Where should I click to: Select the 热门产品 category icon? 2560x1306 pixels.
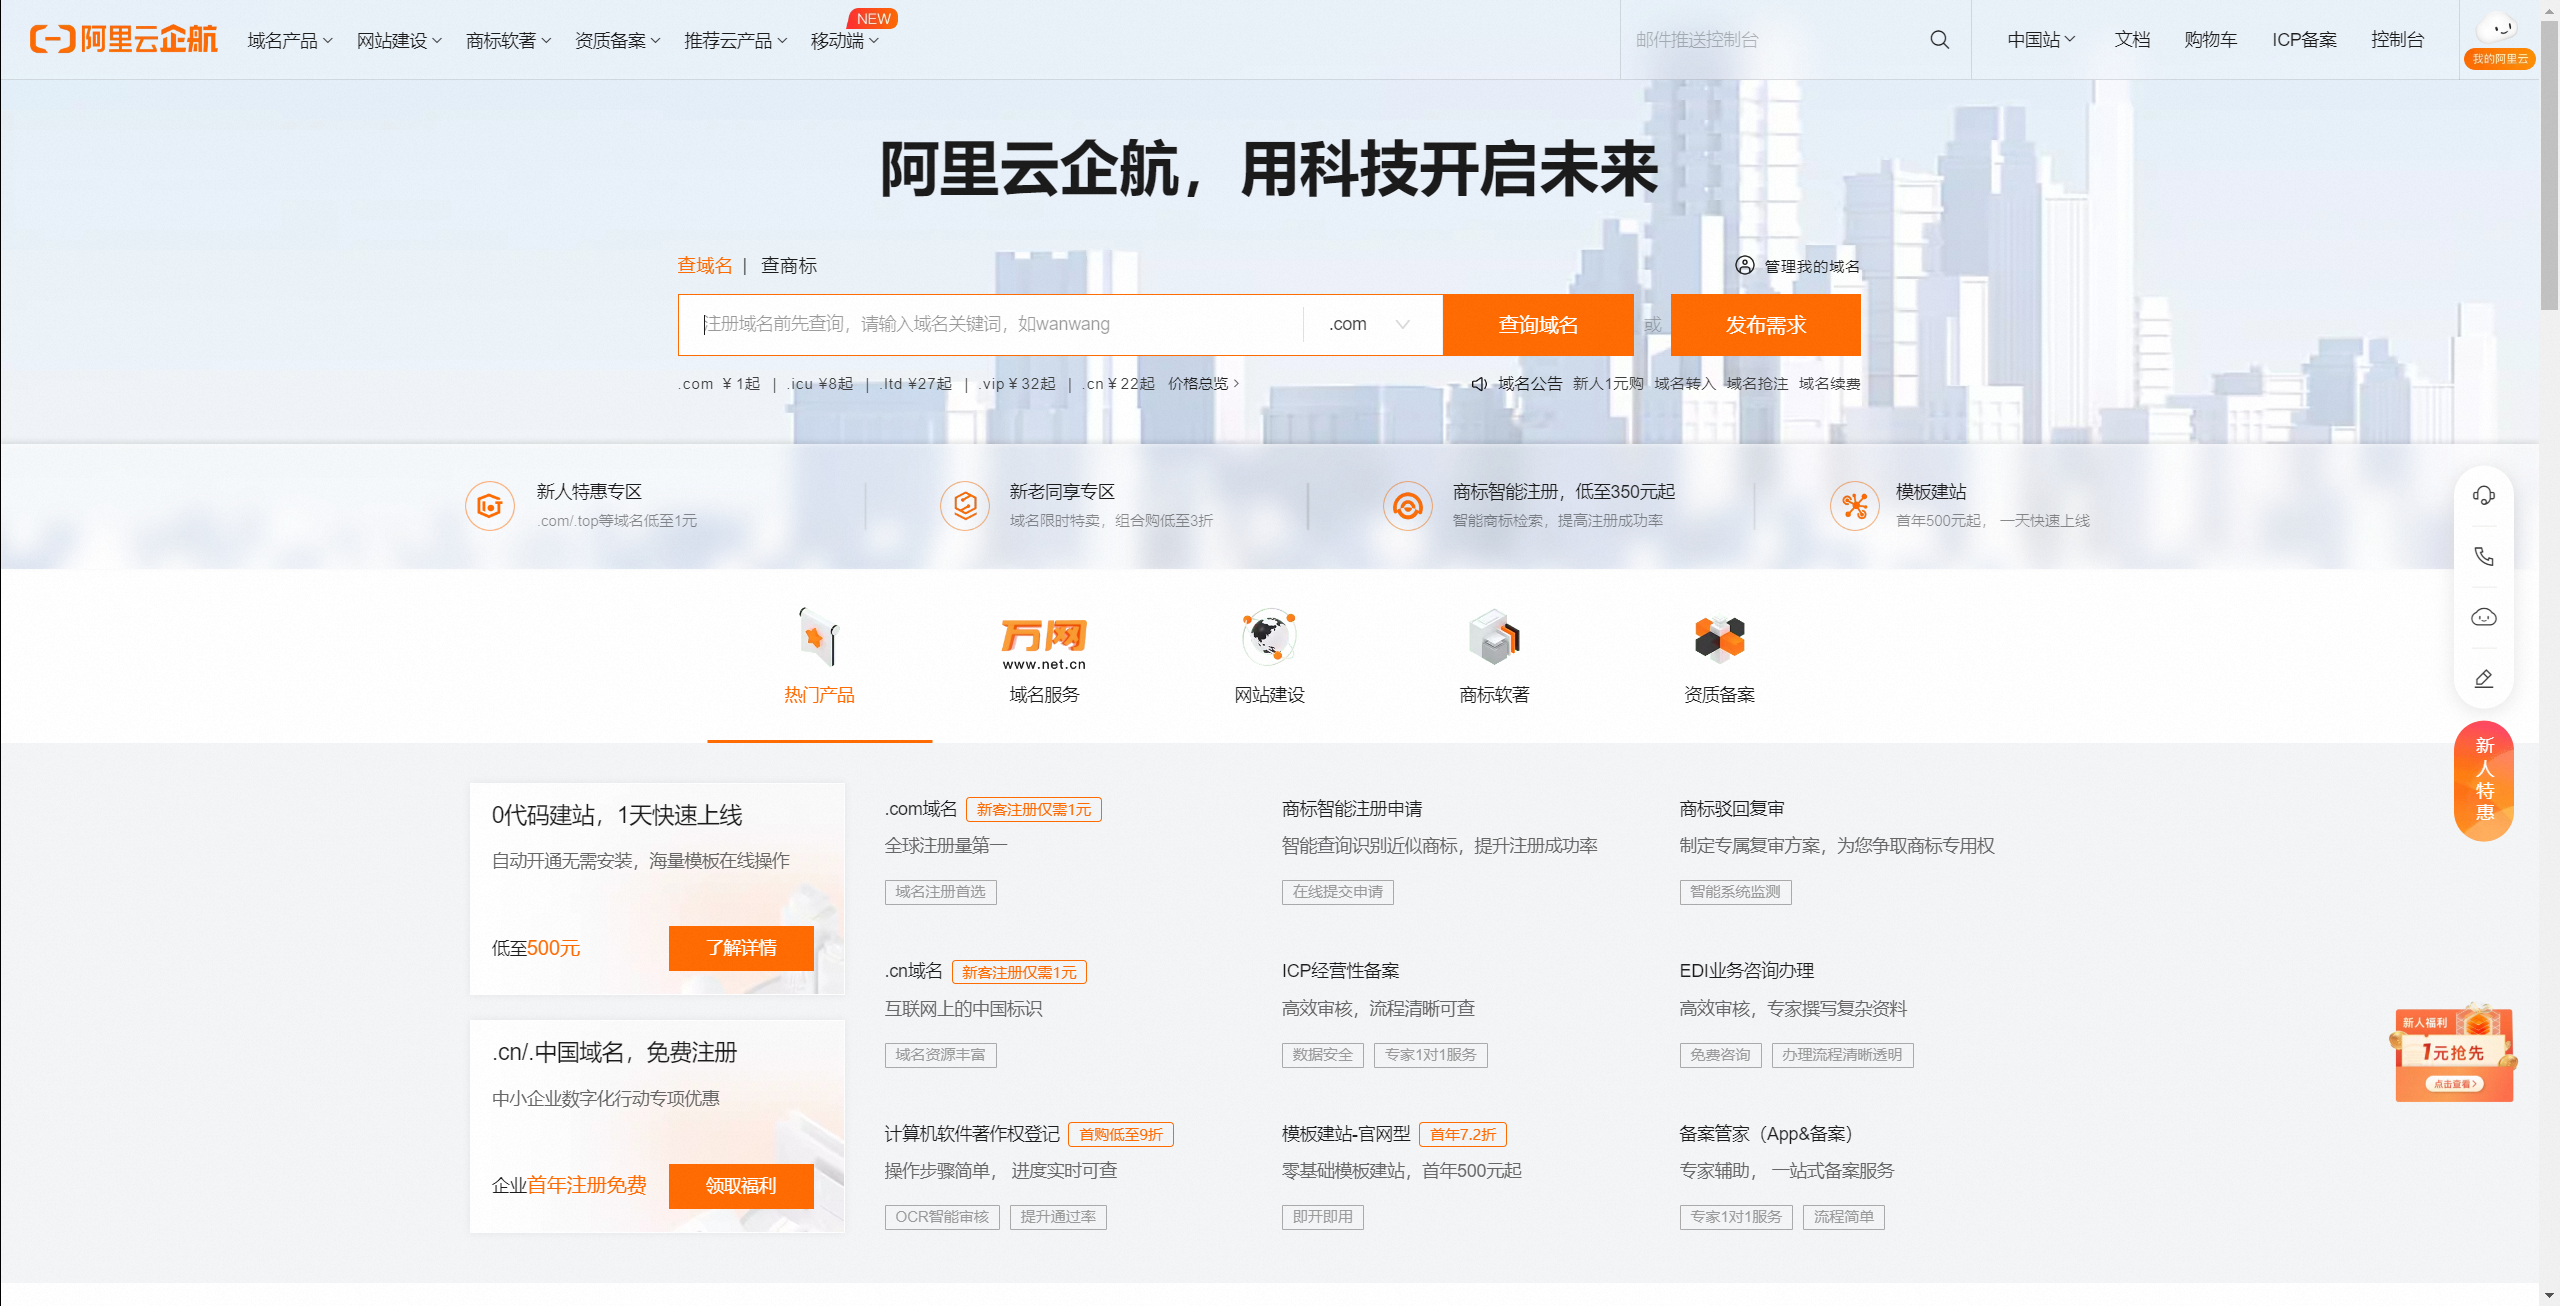pos(819,636)
